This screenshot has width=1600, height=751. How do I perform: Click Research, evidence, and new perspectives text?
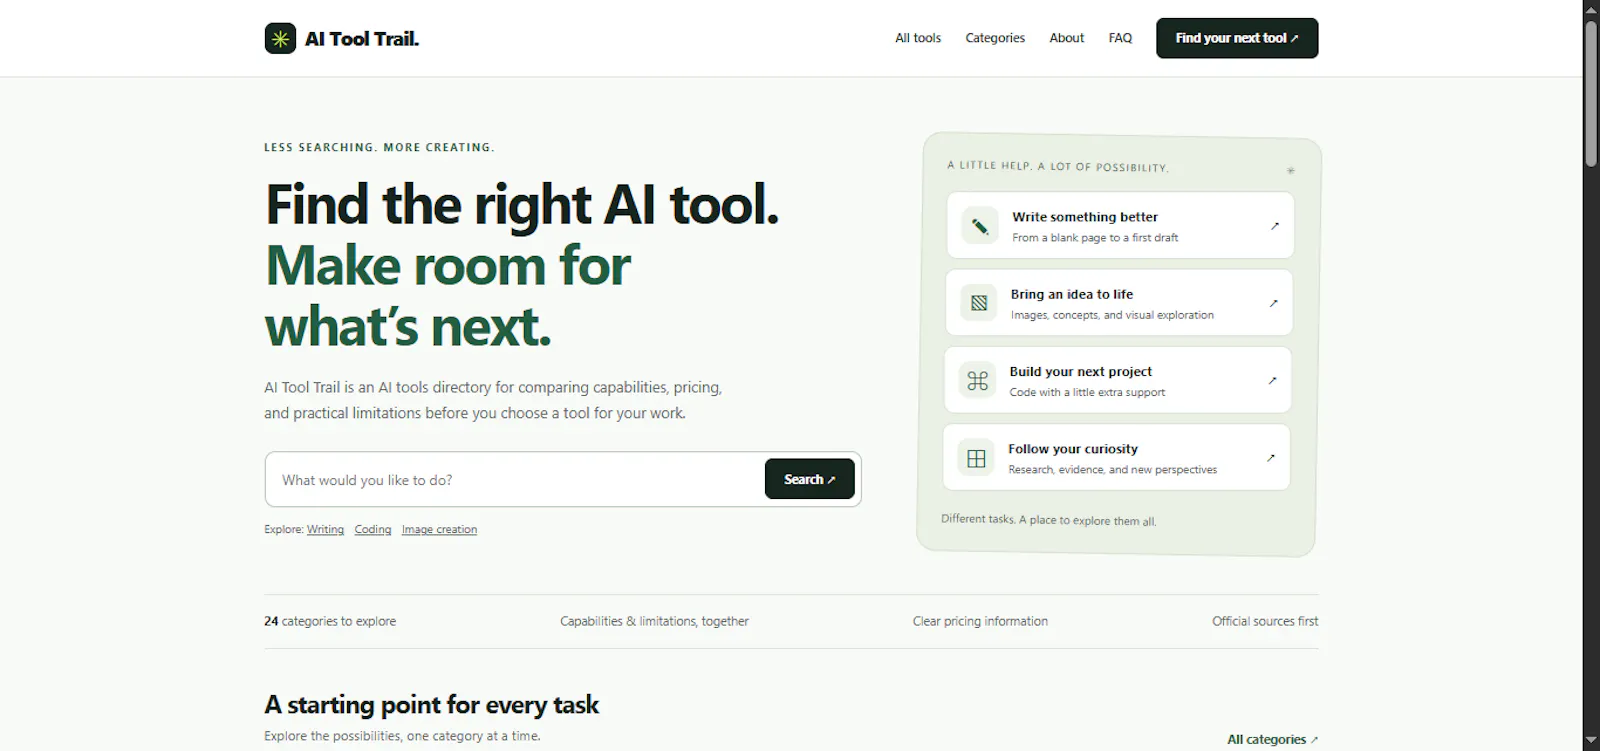click(1112, 469)
